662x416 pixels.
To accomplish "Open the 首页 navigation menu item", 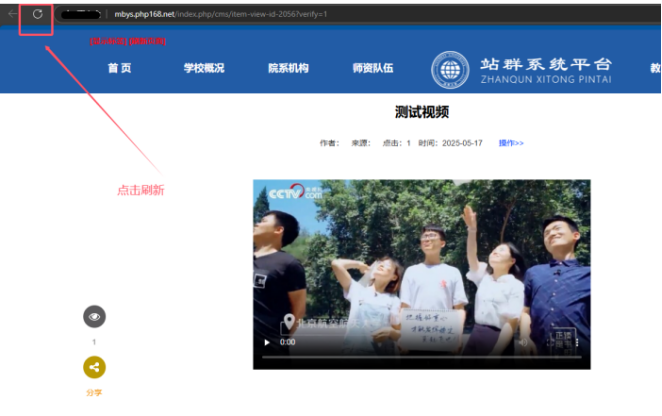I will pos(119,69).
